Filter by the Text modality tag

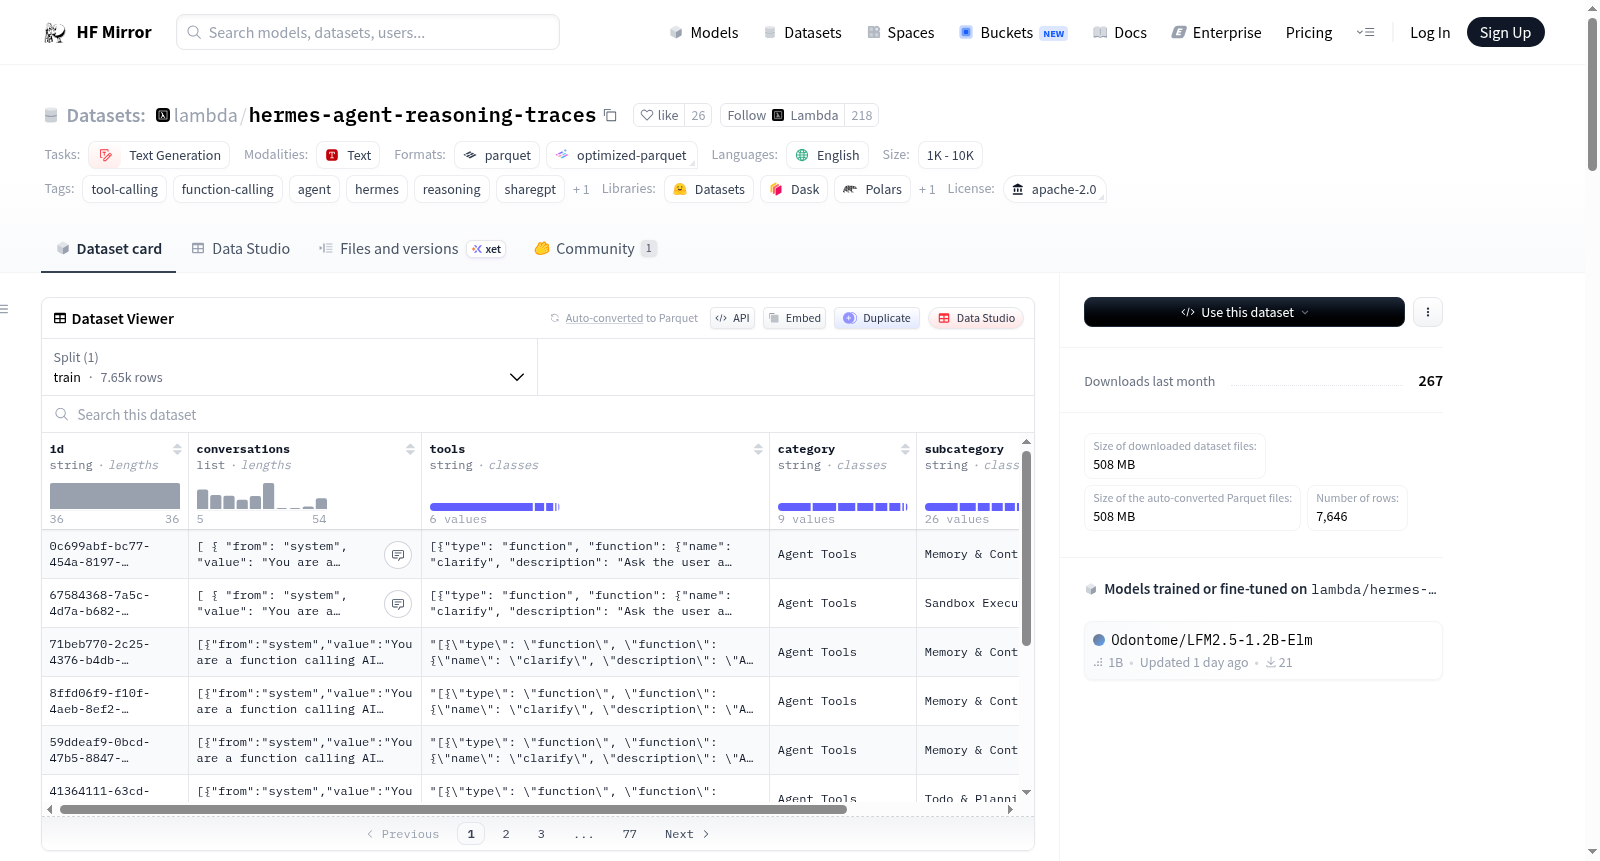(x=348, y=155)
